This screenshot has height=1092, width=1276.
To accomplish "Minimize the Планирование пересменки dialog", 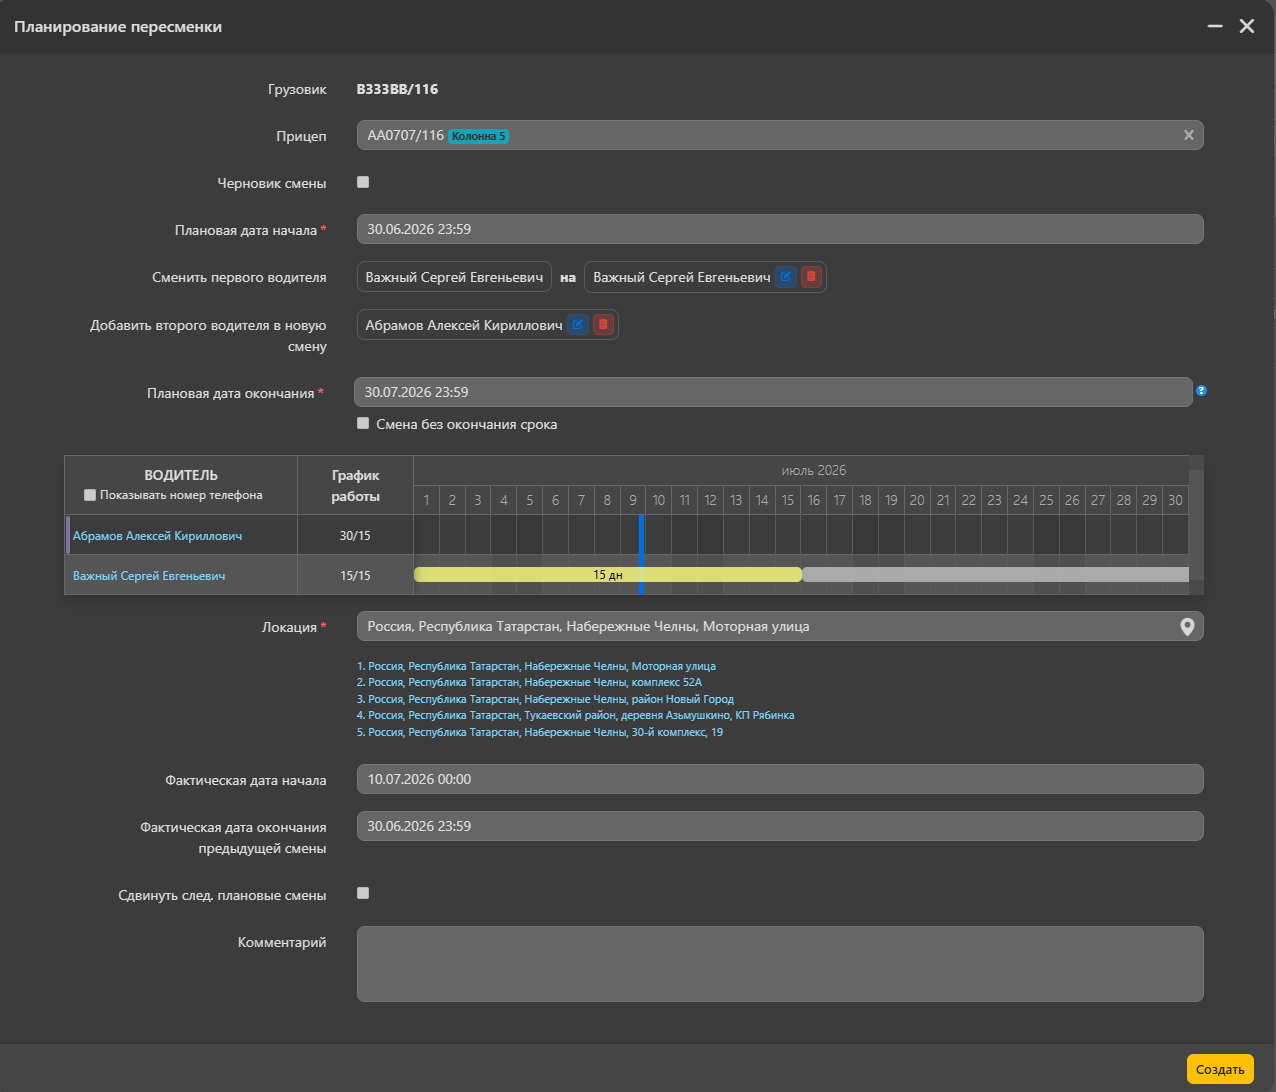I will (1215, 26).
